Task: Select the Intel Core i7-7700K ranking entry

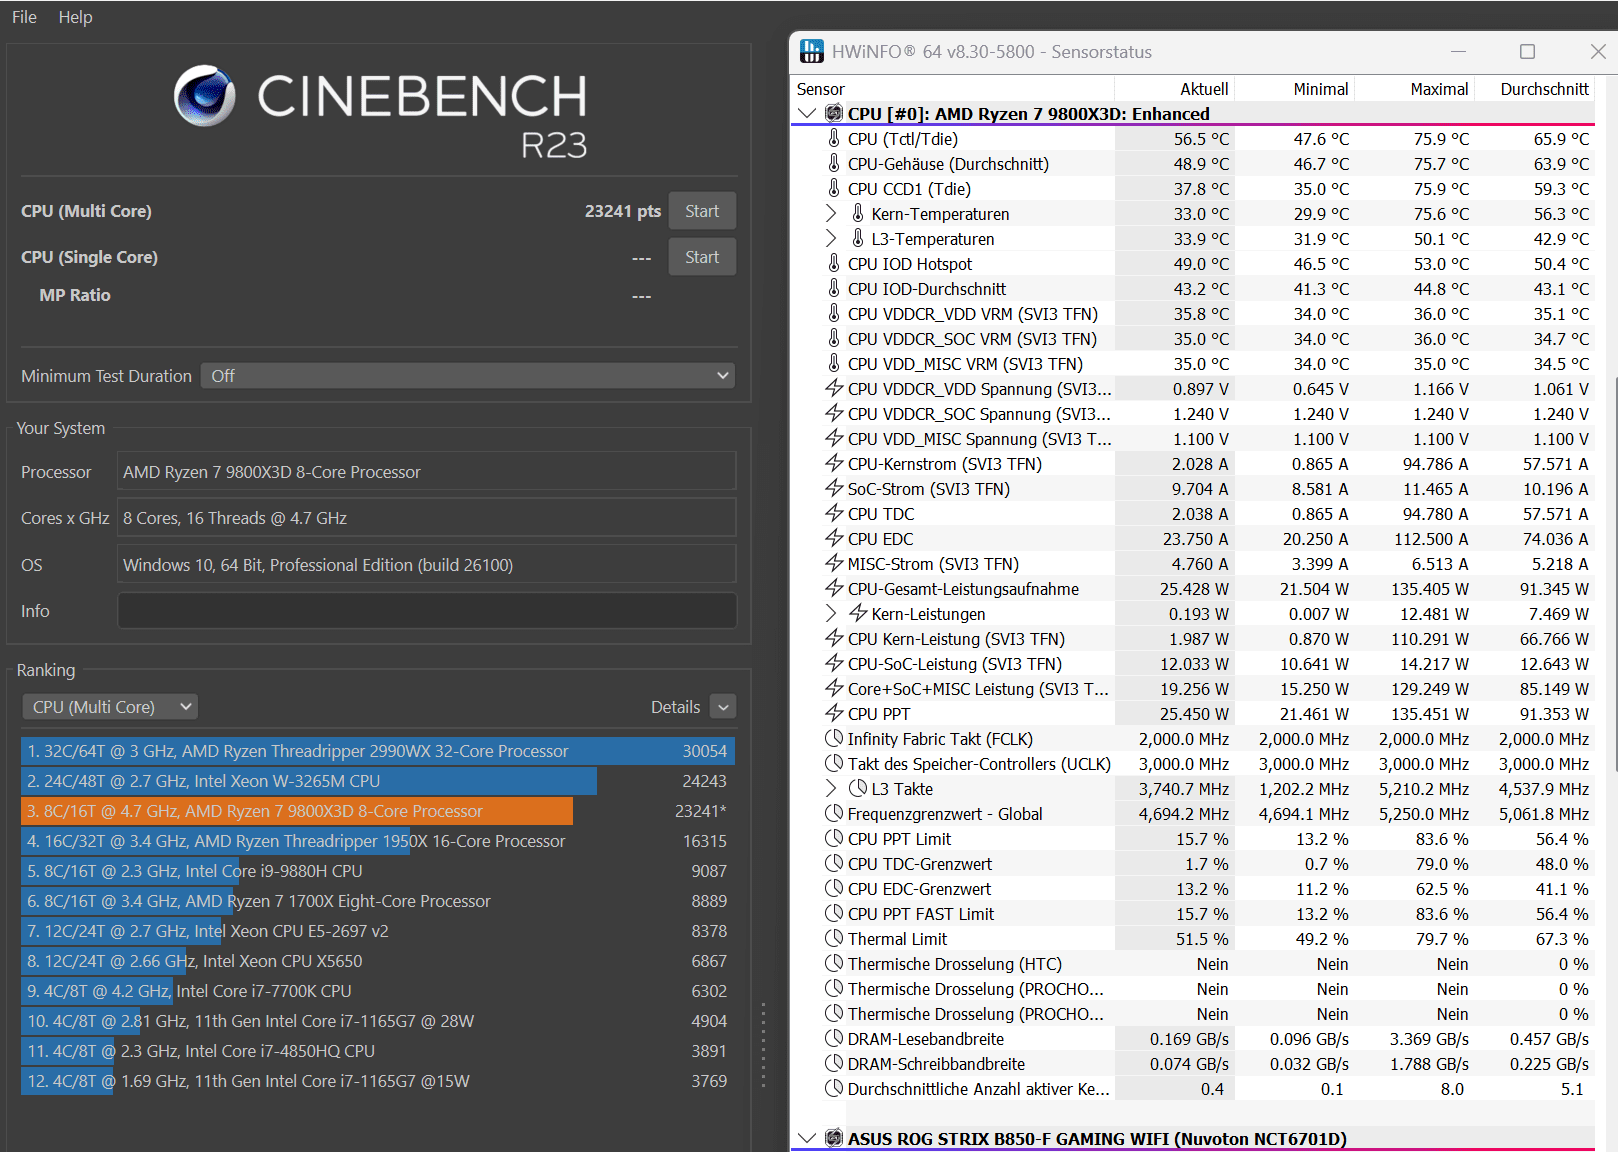Action: click(x=378, y=991)
